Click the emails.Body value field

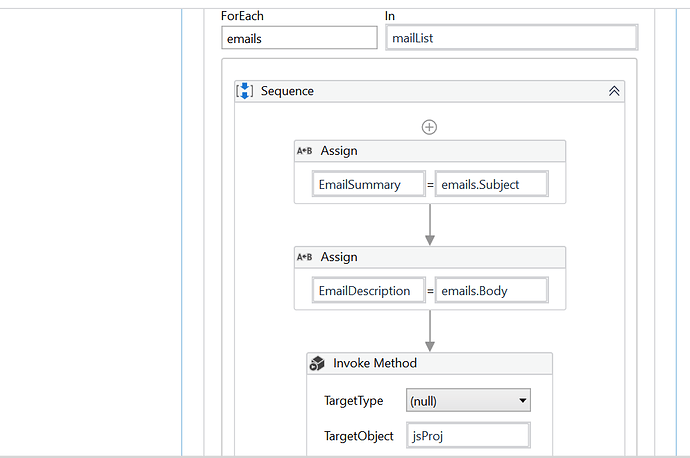[492, 291]
